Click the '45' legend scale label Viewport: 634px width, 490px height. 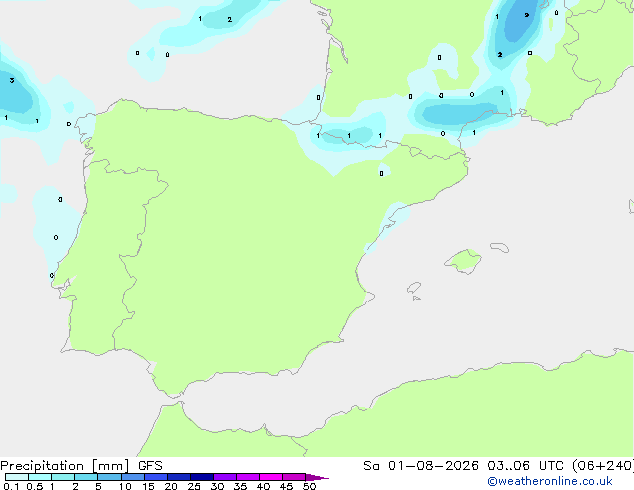coord(287,486)
